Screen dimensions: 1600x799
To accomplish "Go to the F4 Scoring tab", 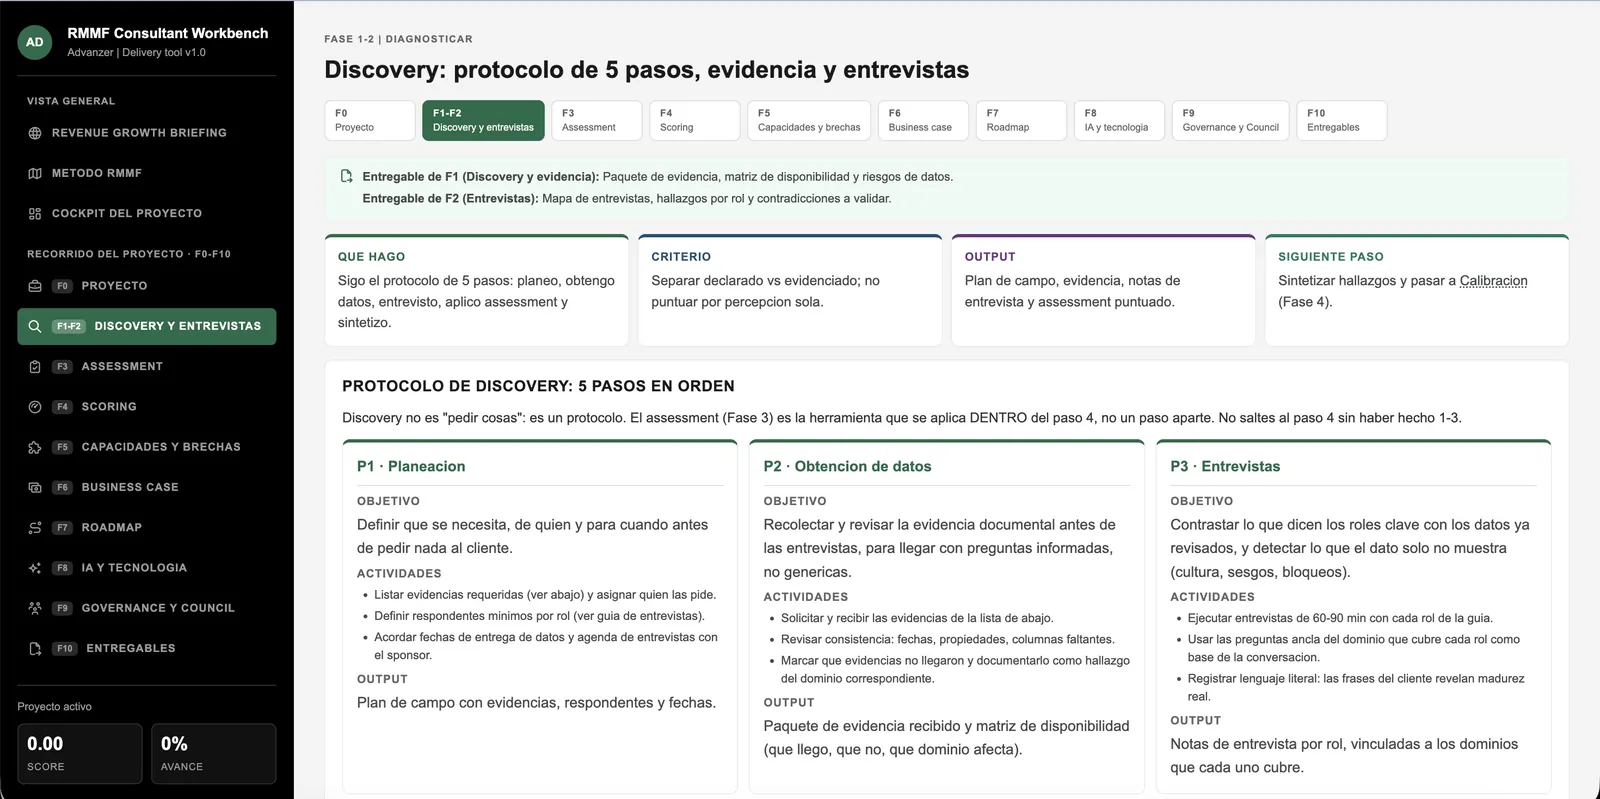I will (694, 120).
